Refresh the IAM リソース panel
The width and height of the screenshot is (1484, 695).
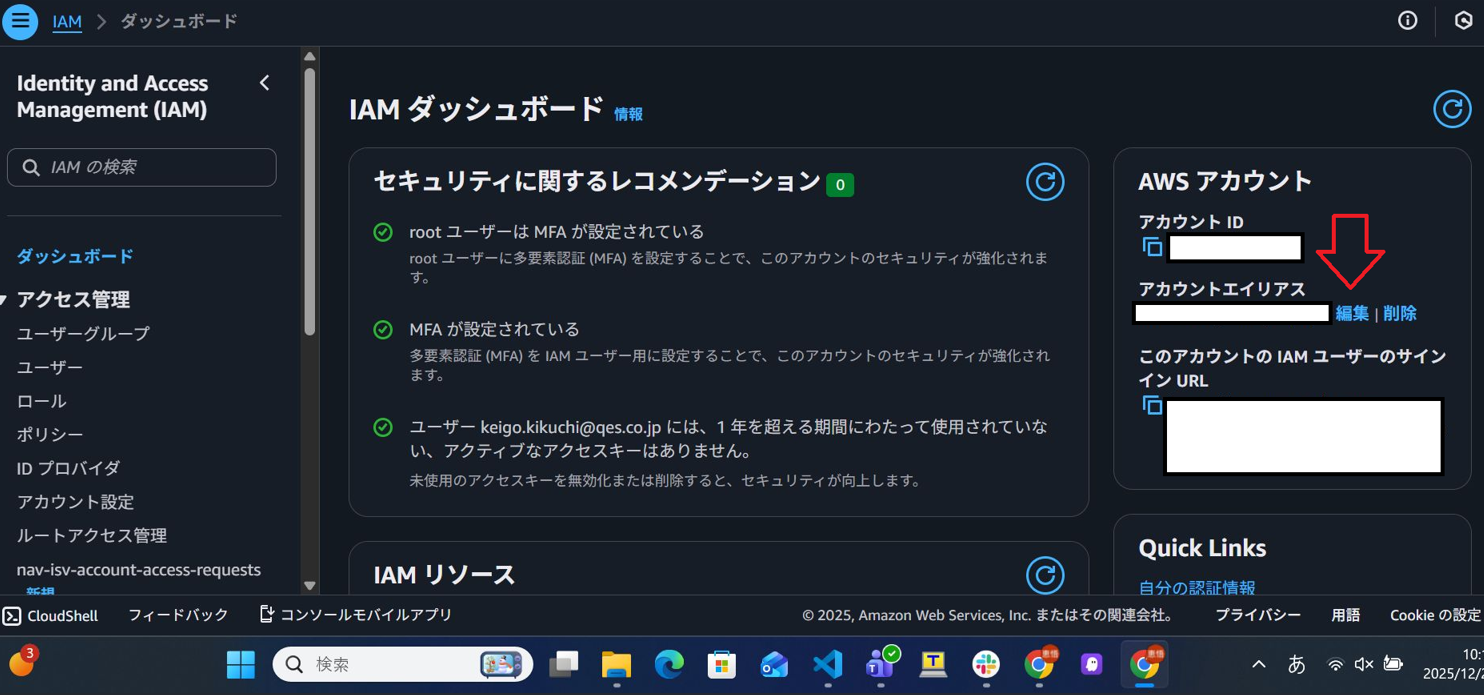click(1044, 575)
